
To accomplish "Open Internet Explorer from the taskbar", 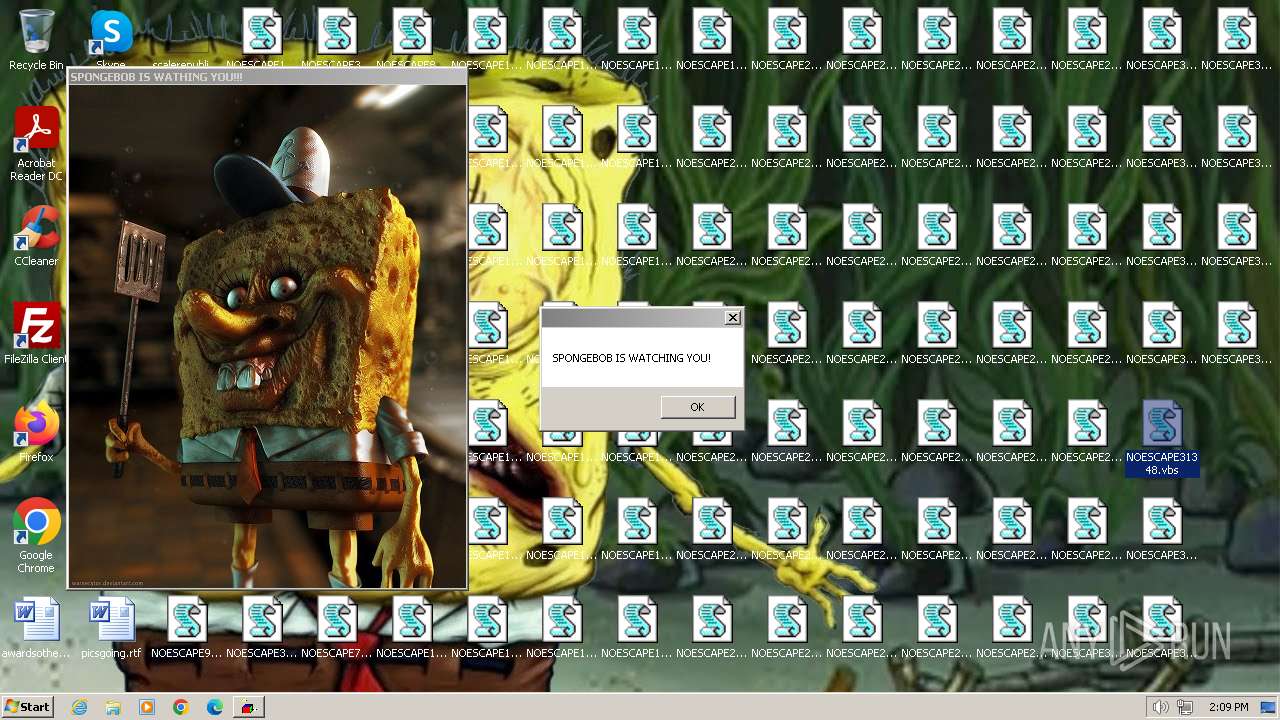I will coord(79,707).
